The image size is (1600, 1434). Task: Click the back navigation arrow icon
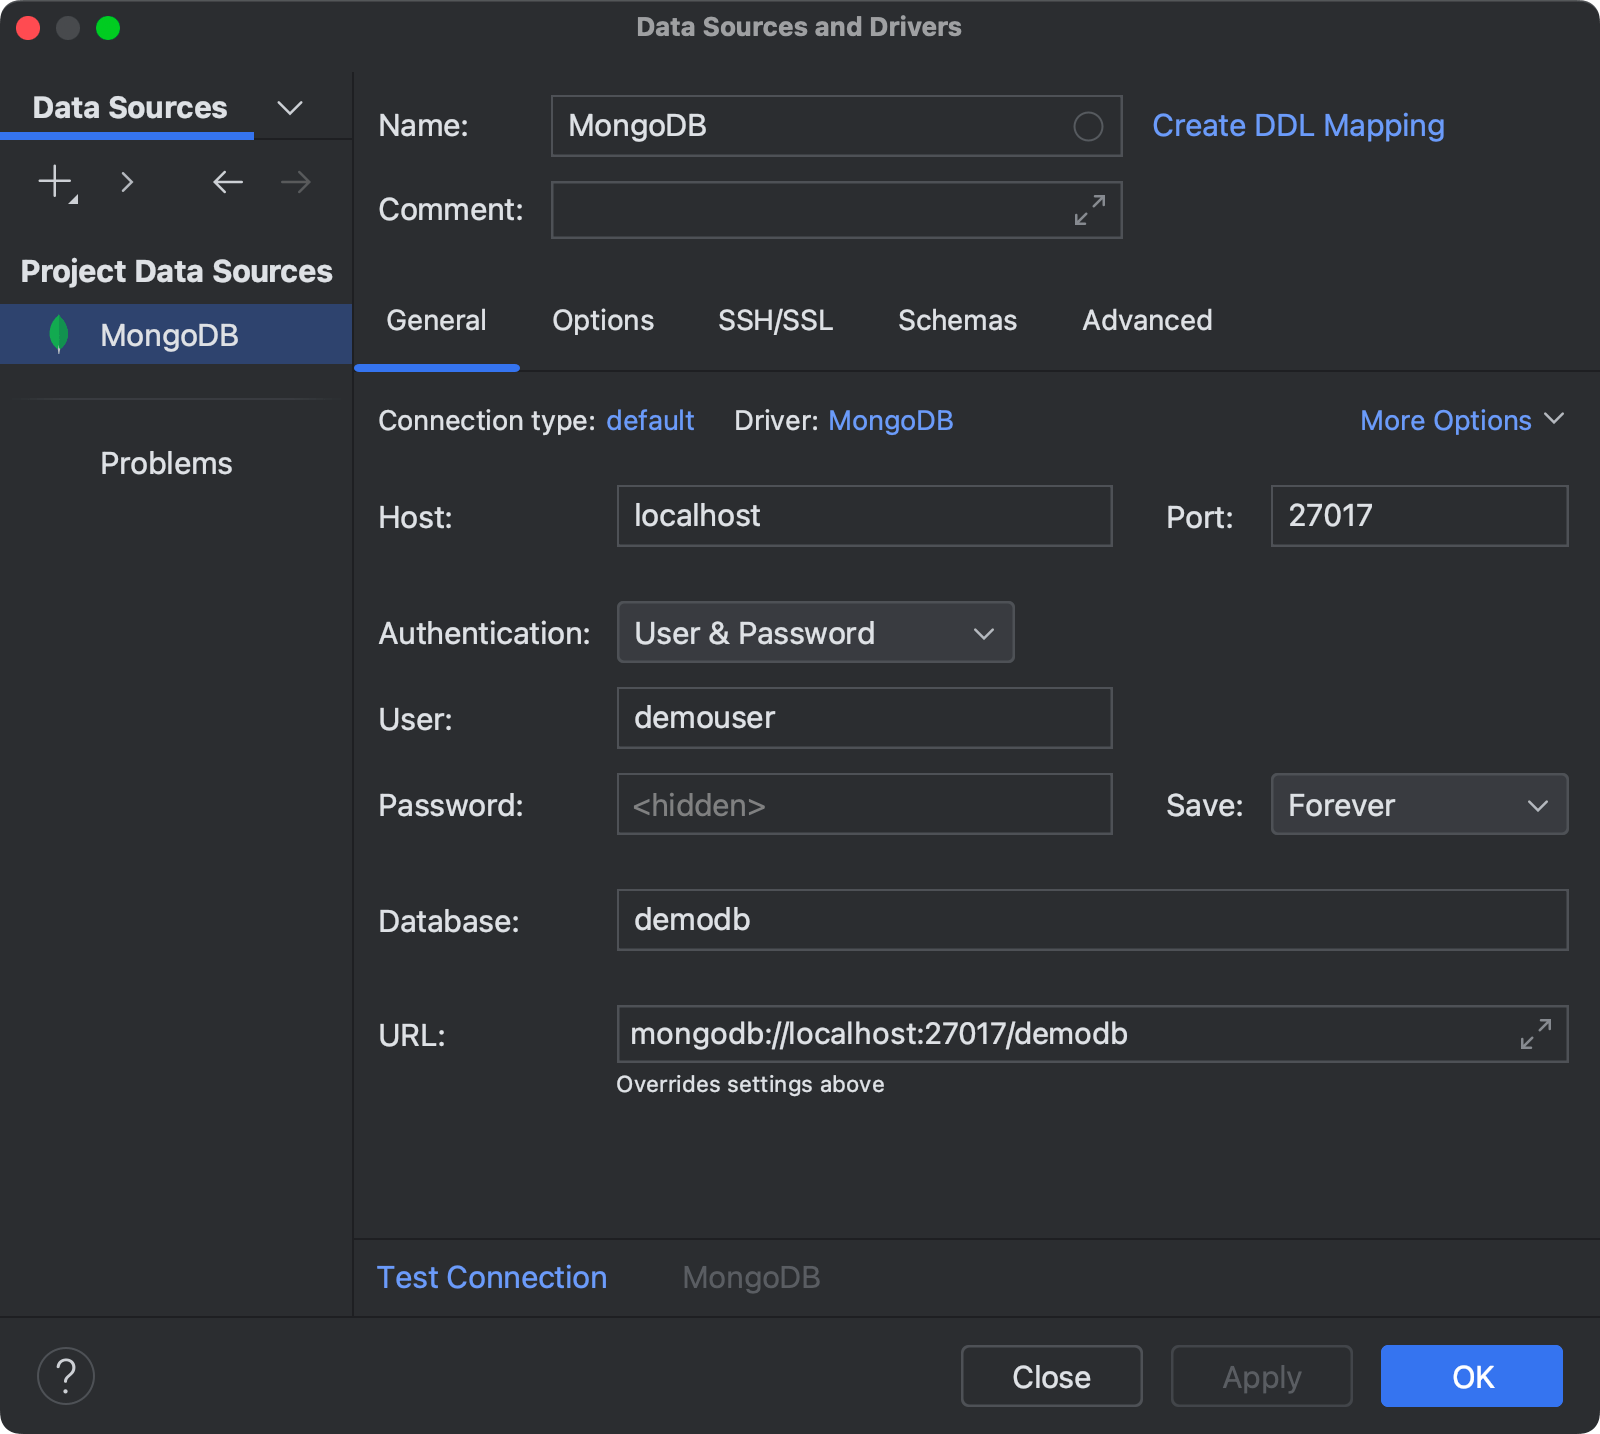227,181
